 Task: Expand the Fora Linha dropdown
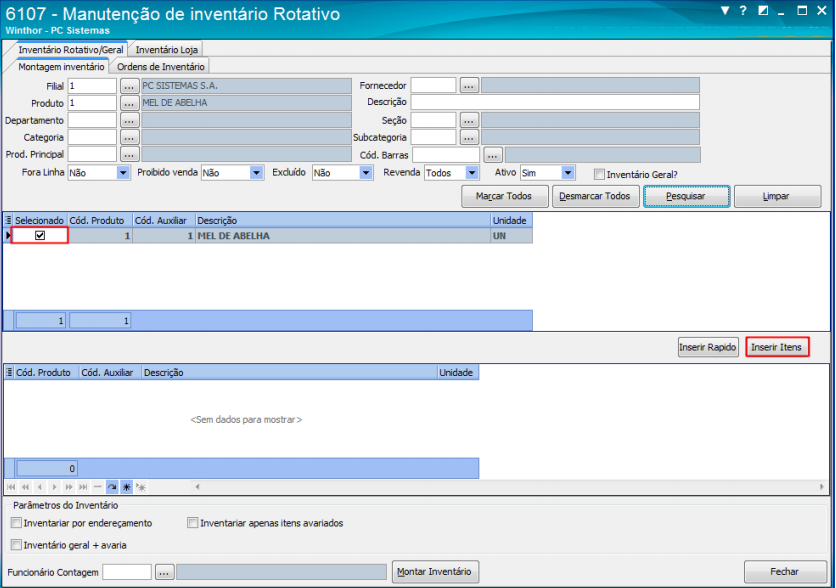pyautogui.click(x=123, y=173)
